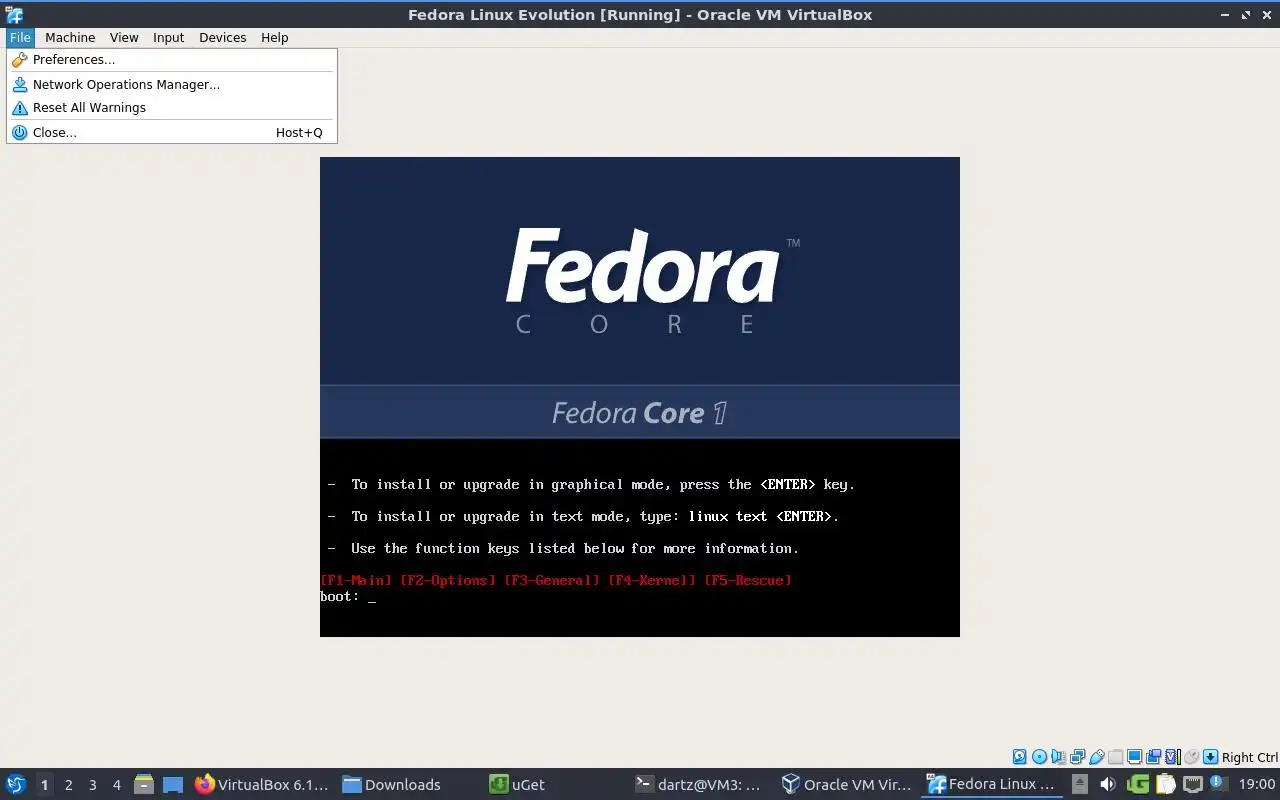Choose Close... in the File menu
Screen dimensions: 1280x800
[172, 132]
